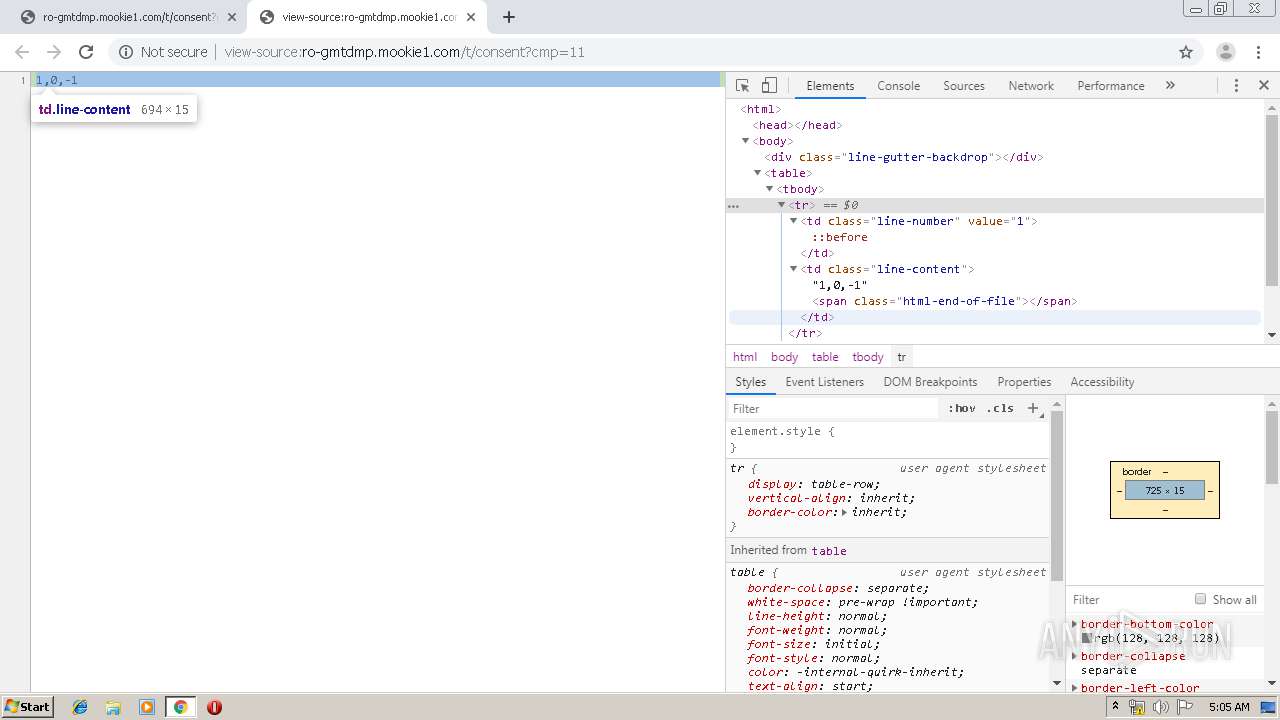Select table in the breadcrumb
This screenshot has width=1280, height=720.
[x=825, y=357]
